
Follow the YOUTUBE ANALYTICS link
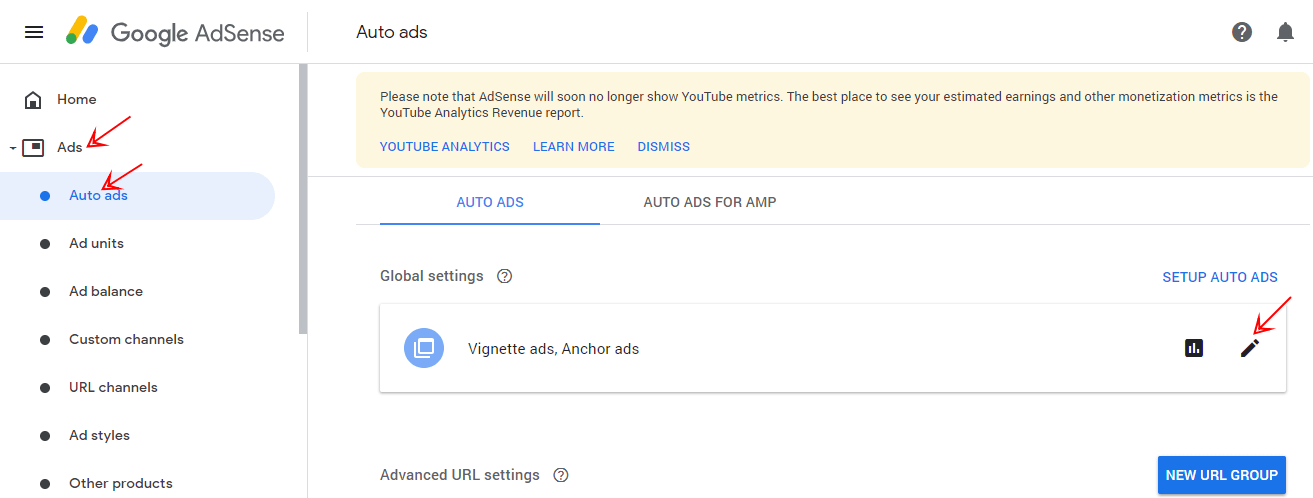tap(445, 146)
